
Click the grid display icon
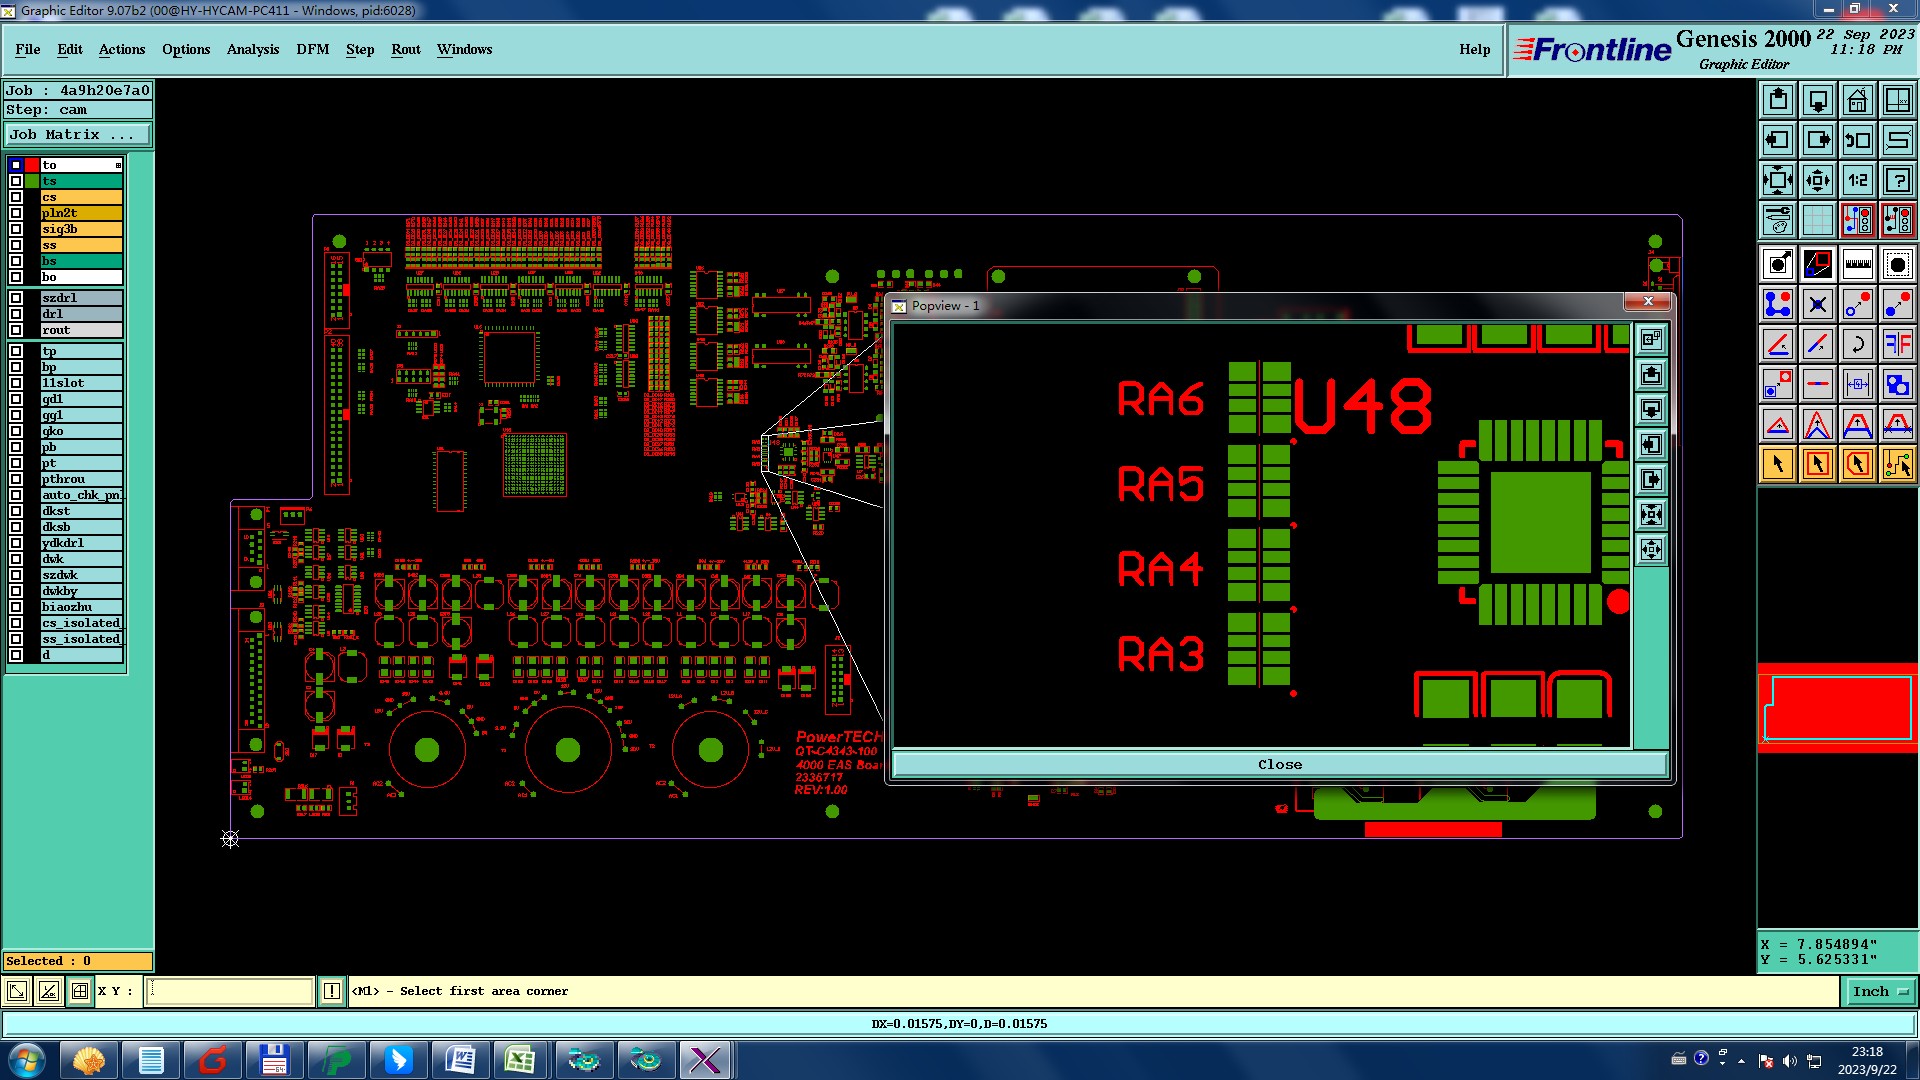pyautogui.click(x=1817, y=220)
